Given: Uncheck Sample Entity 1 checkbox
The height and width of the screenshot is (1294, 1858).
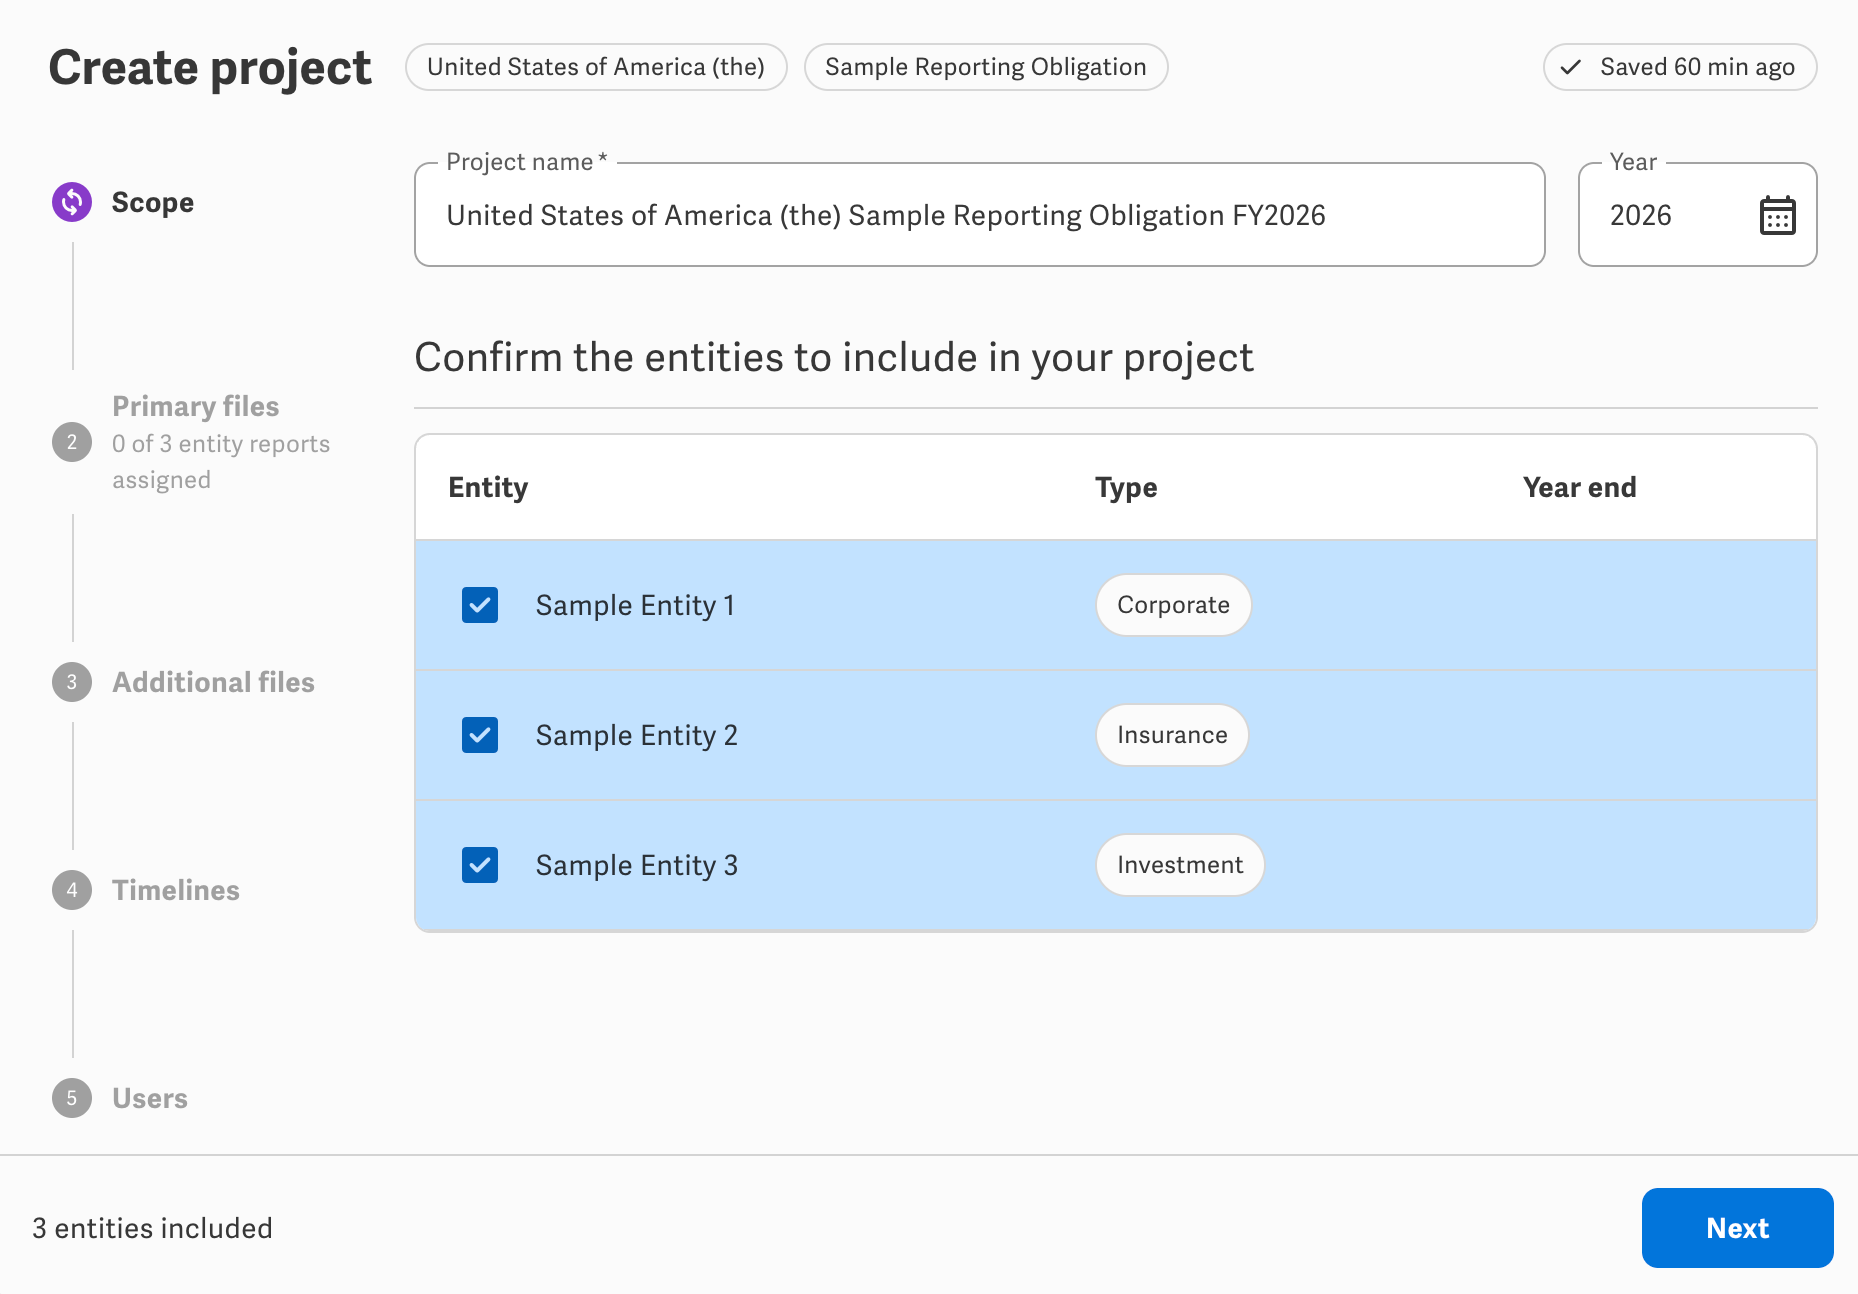Looking at the screenshot, I should 480,605.
